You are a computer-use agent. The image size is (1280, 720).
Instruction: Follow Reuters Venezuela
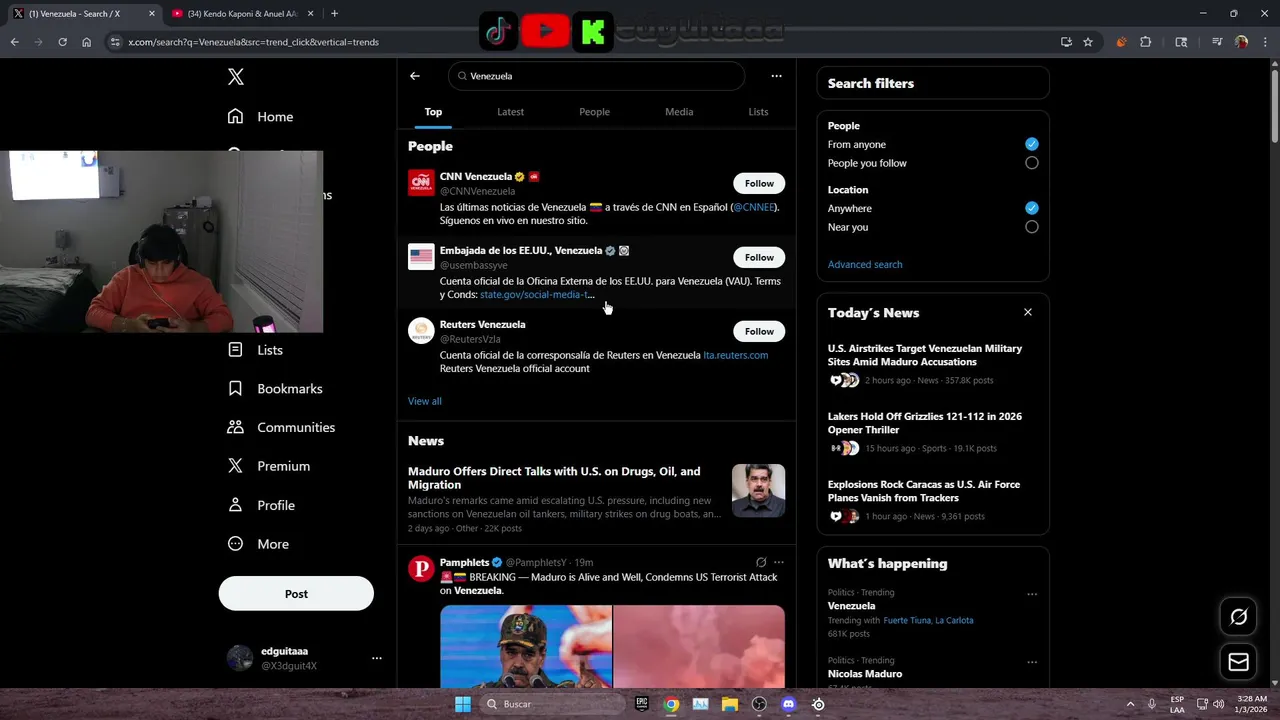[x=759, y=332]
